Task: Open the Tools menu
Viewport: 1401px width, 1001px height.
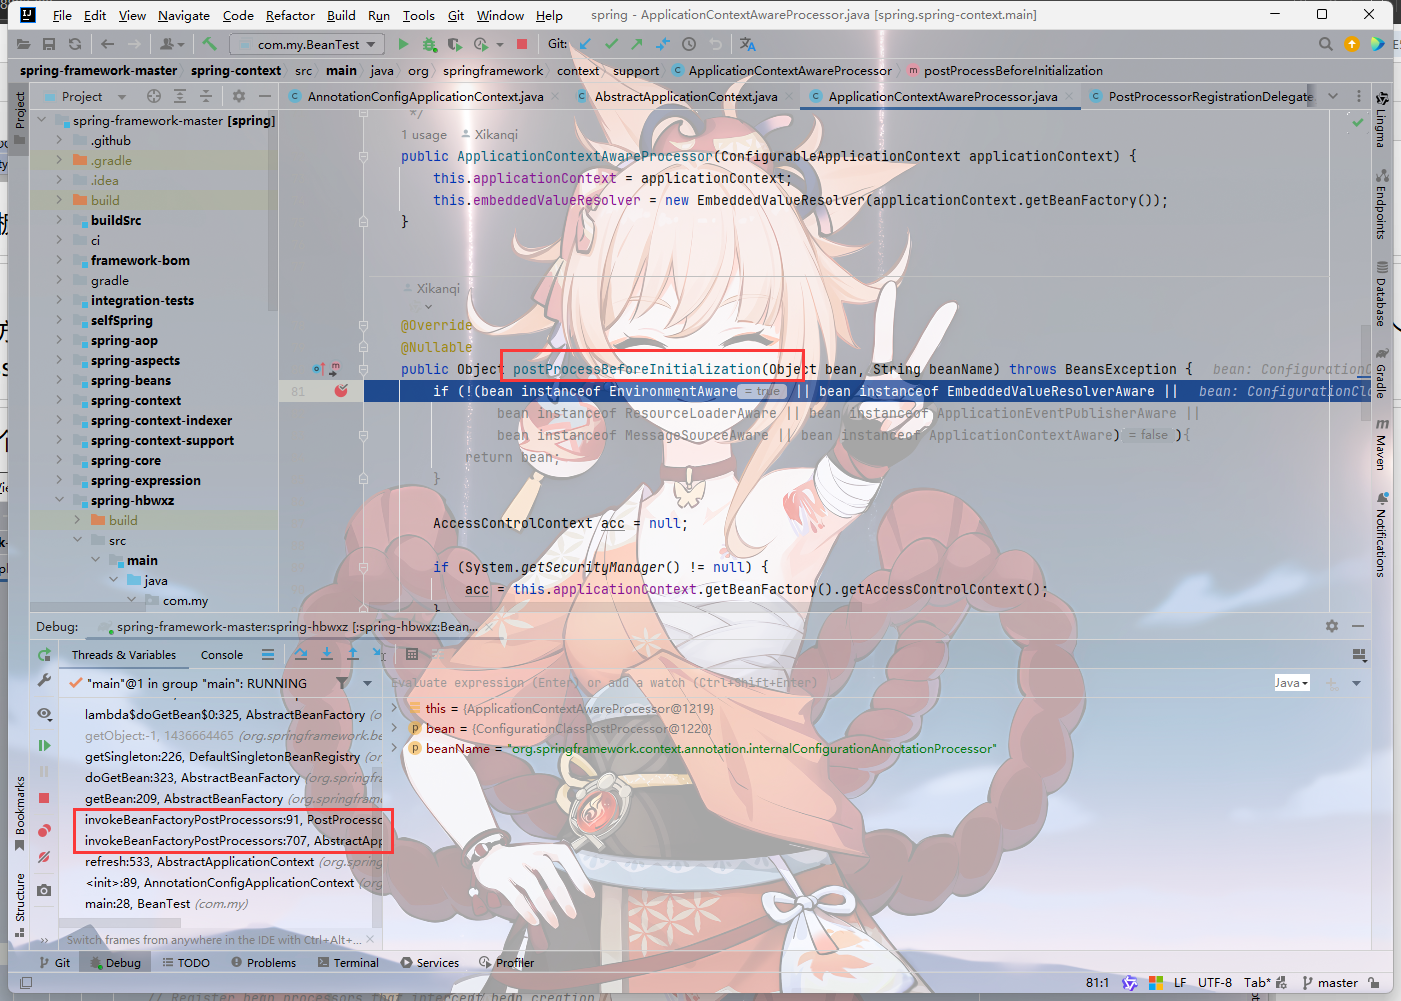Action: [418, 15]
